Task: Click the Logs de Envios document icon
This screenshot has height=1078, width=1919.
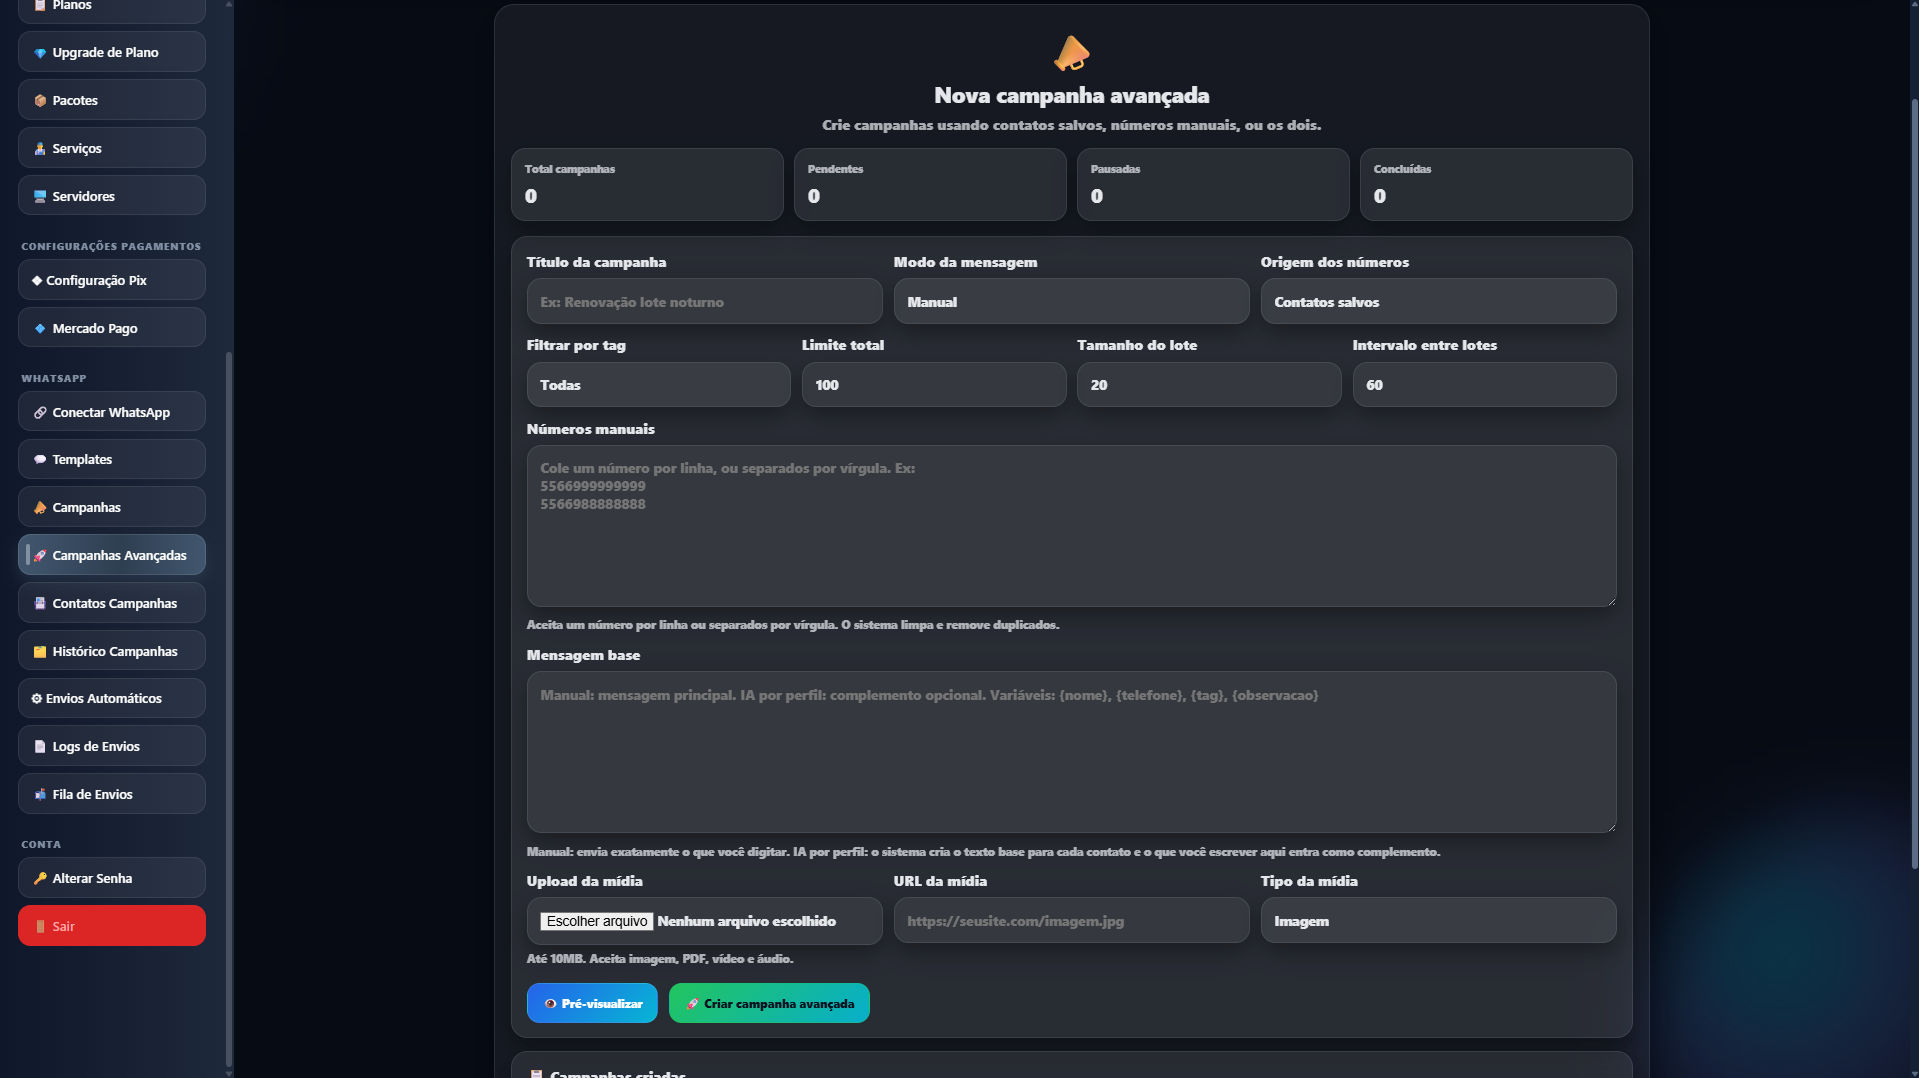Action: coord(40,746)
